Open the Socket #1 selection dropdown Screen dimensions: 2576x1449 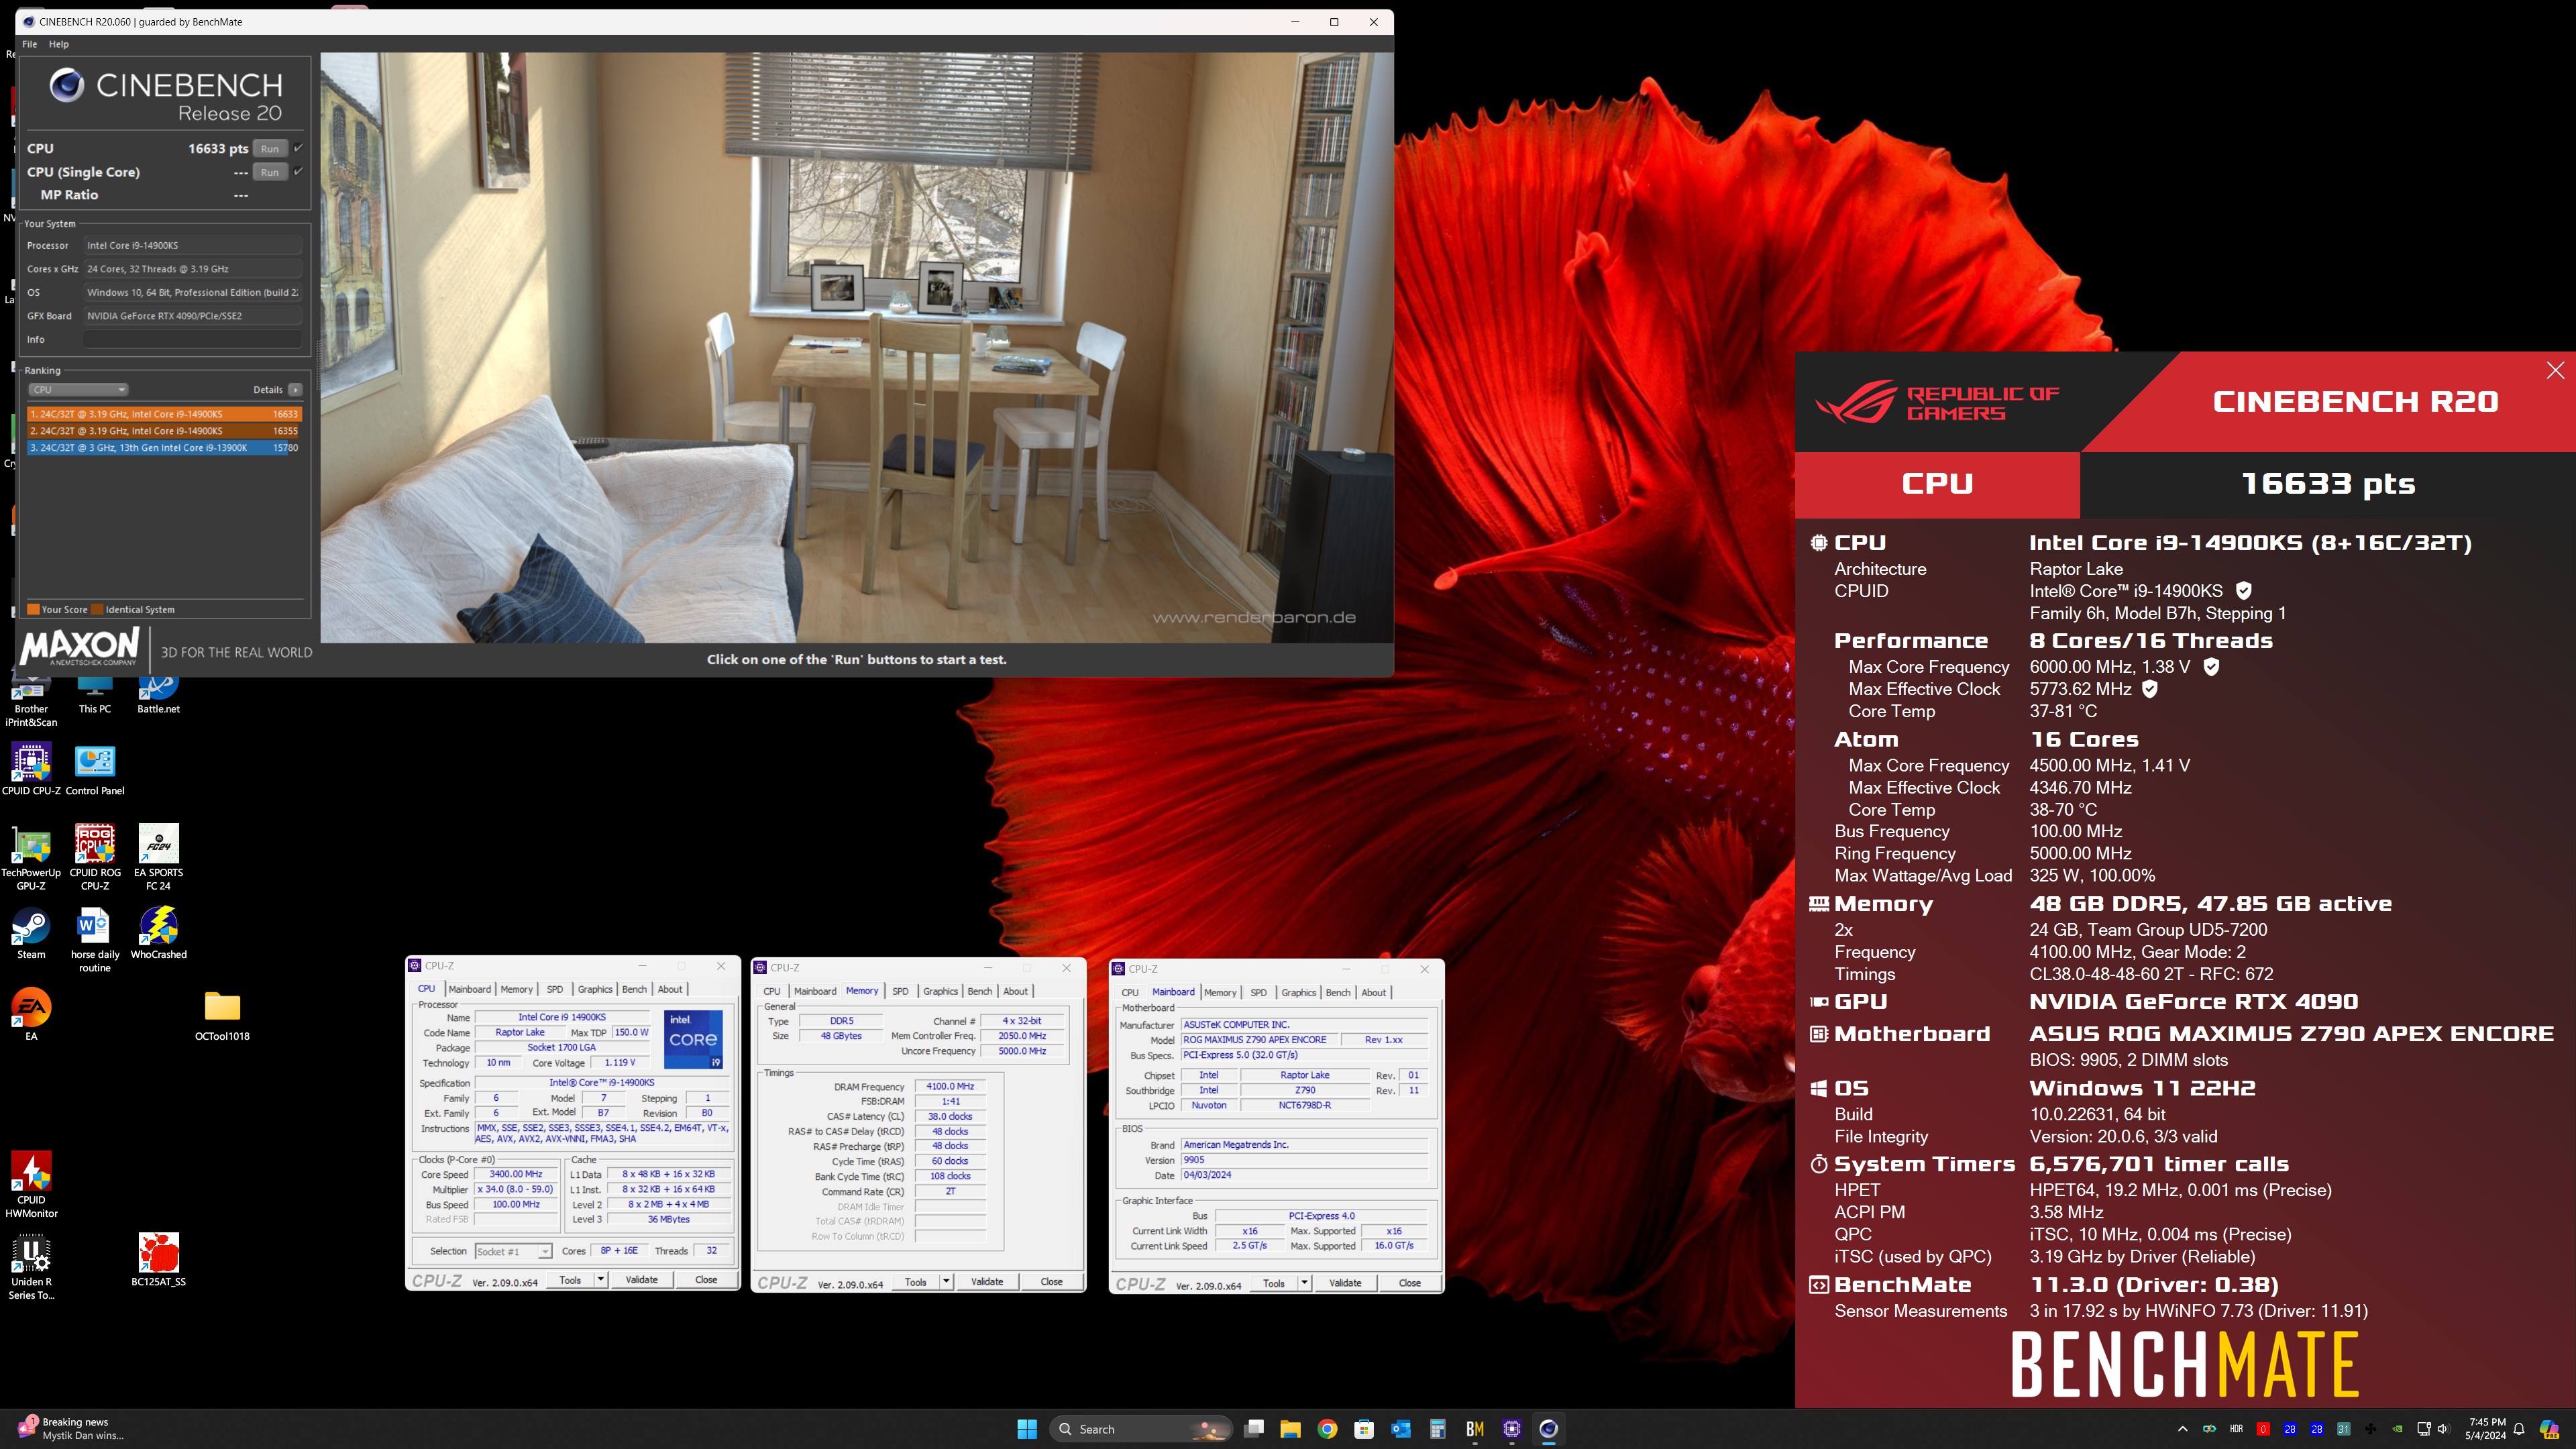point(513,1251)
